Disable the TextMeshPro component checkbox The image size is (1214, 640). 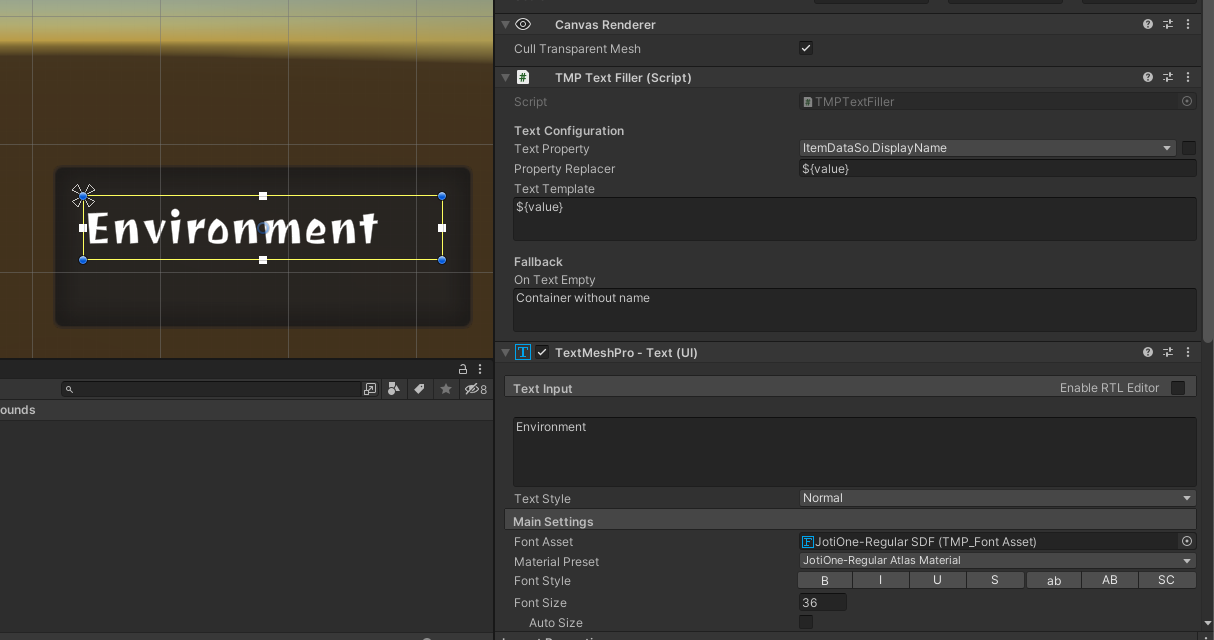pos(541,352)
